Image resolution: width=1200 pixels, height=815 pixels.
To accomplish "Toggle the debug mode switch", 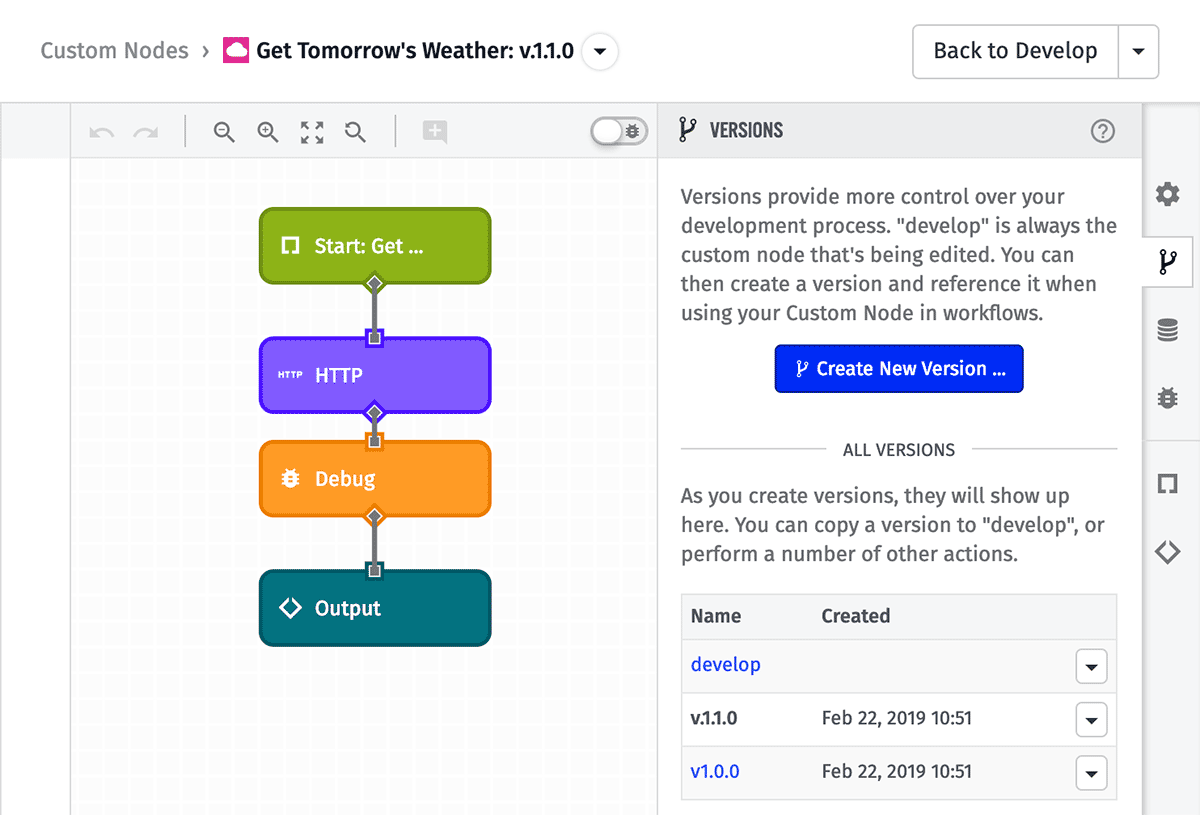I will click(619, 131).
